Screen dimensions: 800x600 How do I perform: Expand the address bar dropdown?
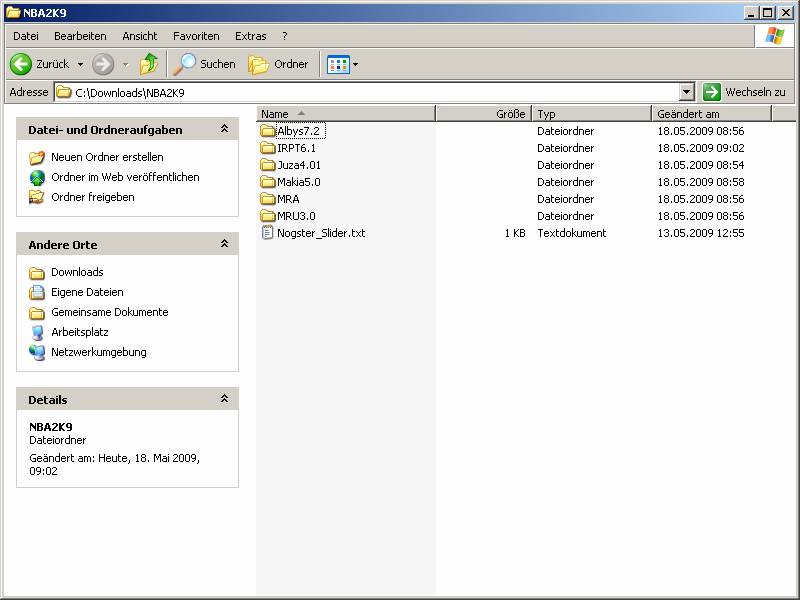coord(687,92)
